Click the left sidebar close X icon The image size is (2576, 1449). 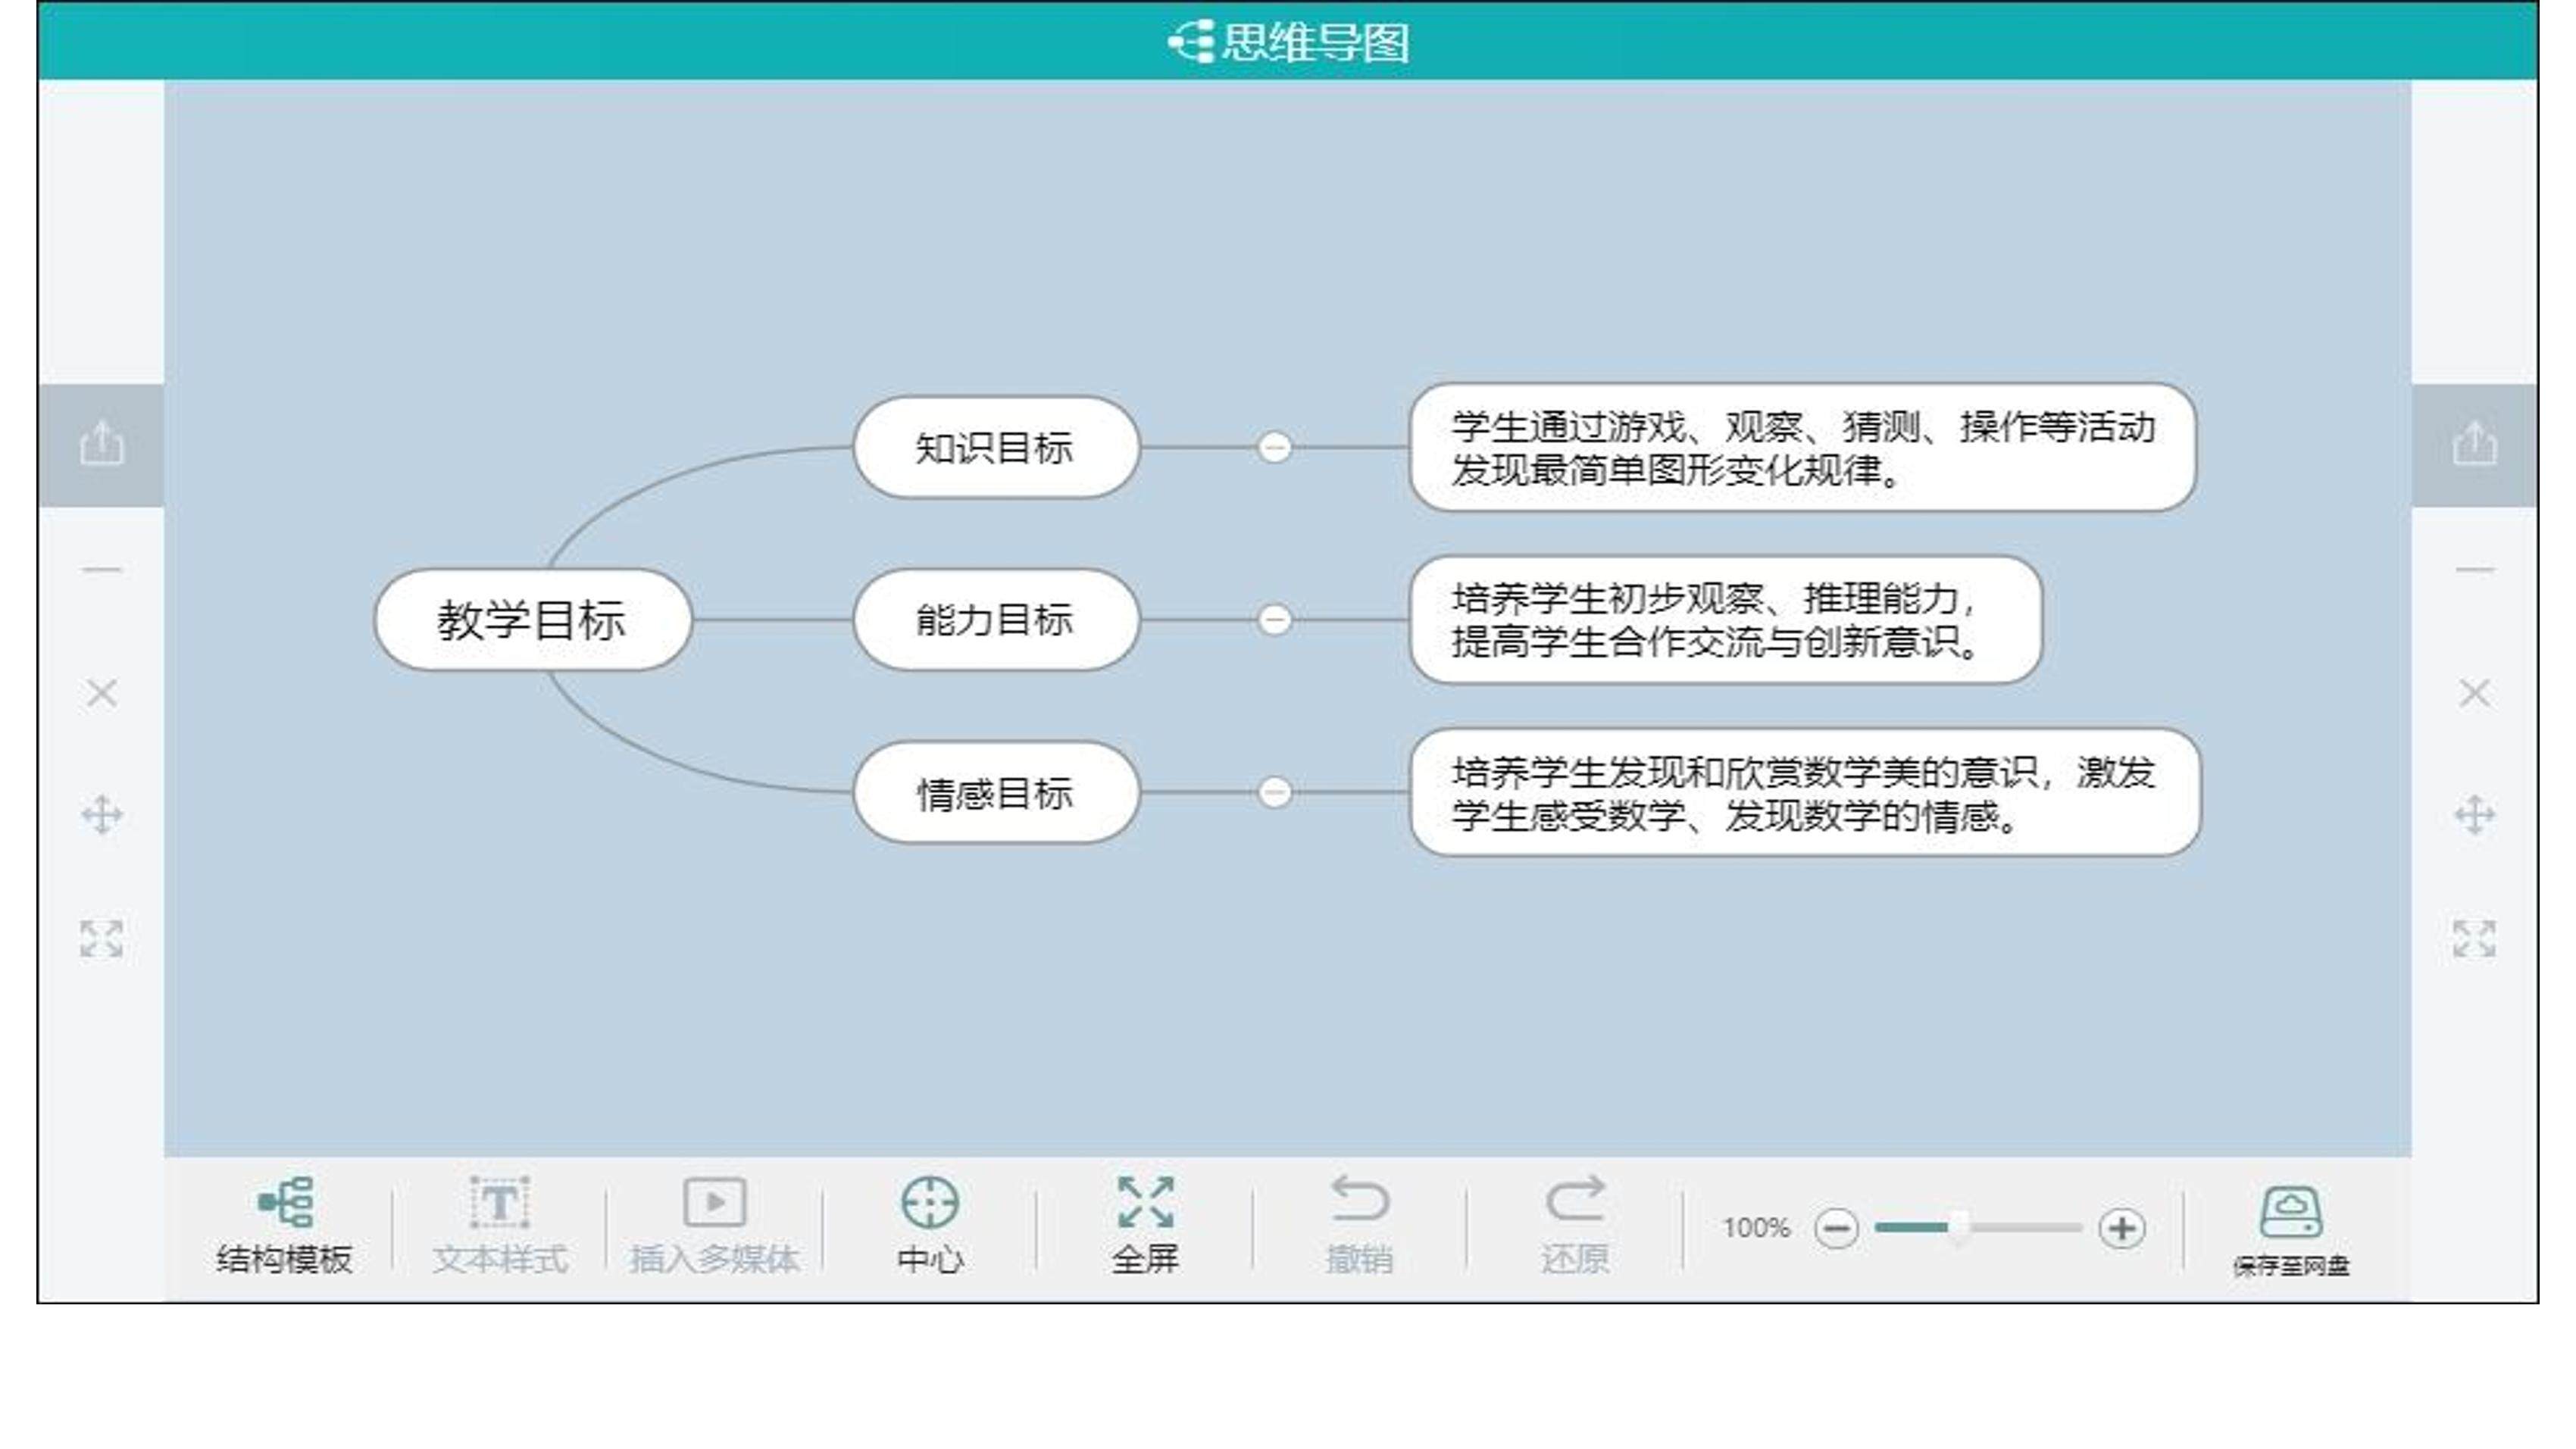pos(102,693)
